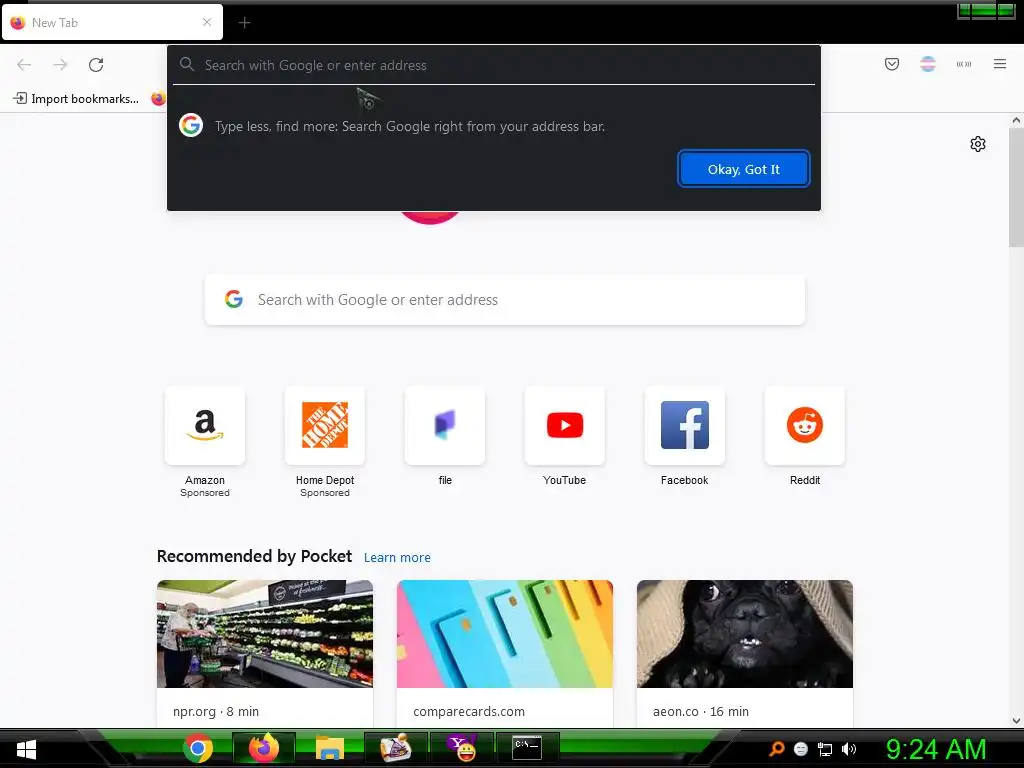Select the New Tab browser tab
This screenshot has width=1024, height=768.
(112, 22)
